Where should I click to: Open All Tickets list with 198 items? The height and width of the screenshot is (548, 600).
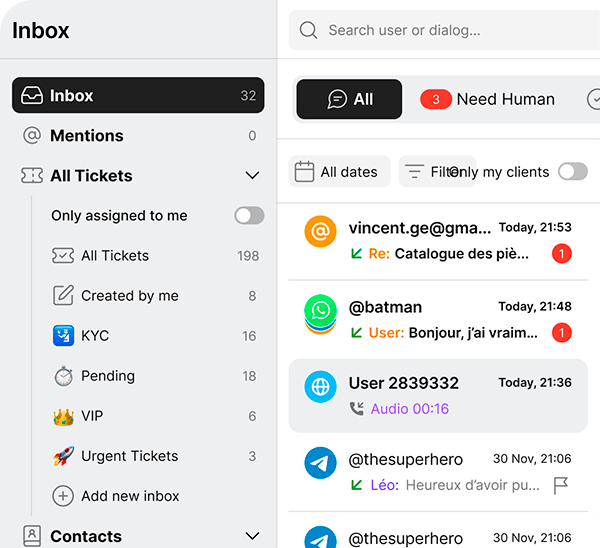point(155,256)
